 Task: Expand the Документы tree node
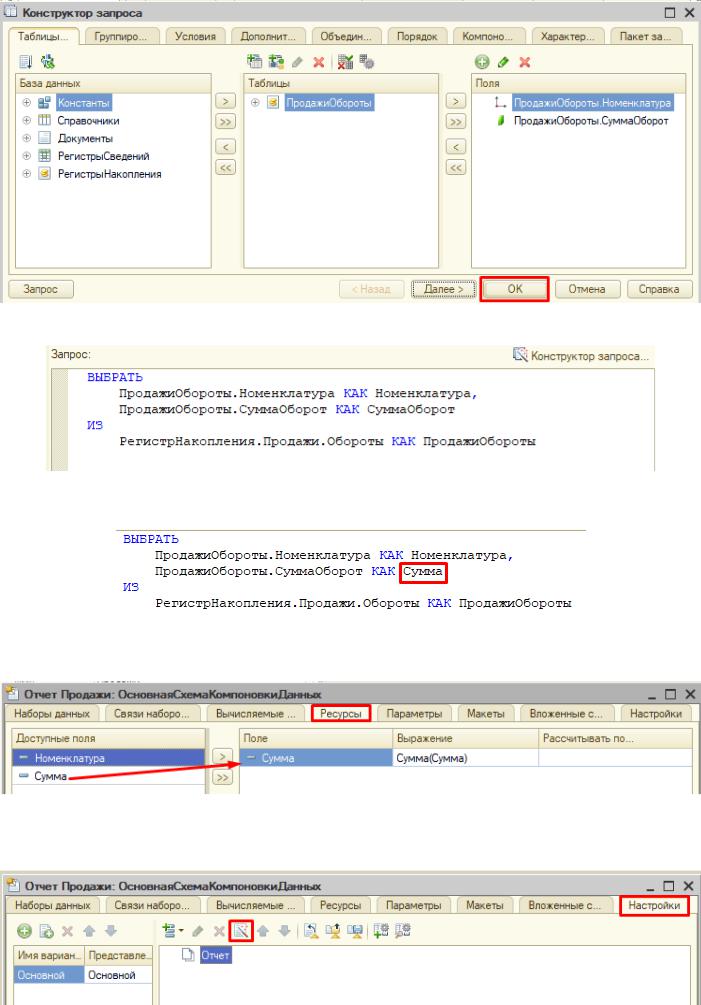(x=26, y=138)
